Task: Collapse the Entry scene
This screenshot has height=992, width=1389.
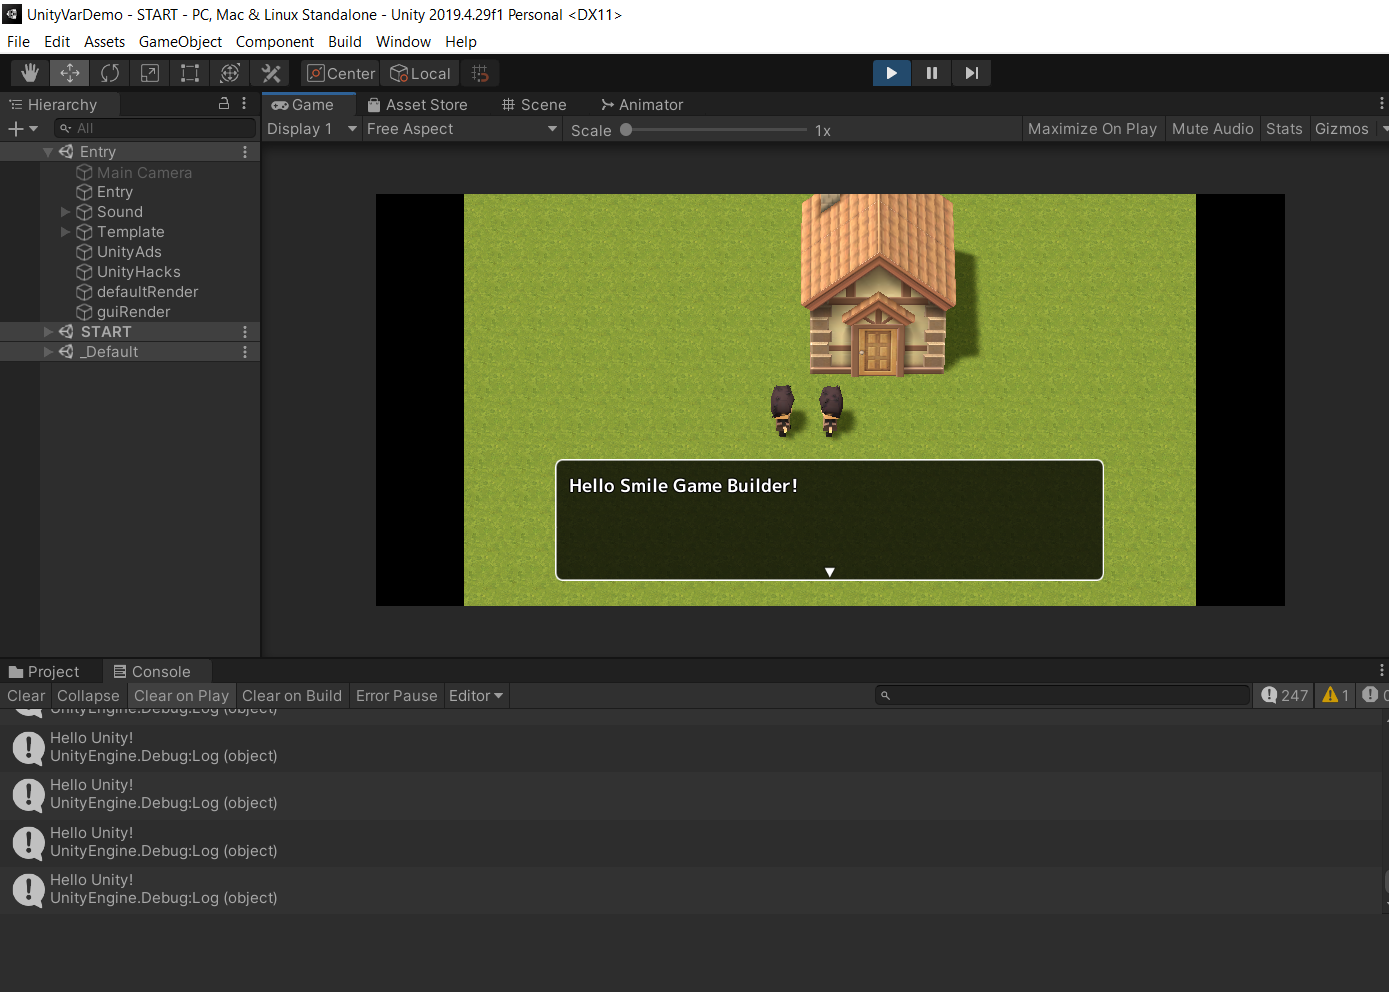Action: tap(48, 152)
